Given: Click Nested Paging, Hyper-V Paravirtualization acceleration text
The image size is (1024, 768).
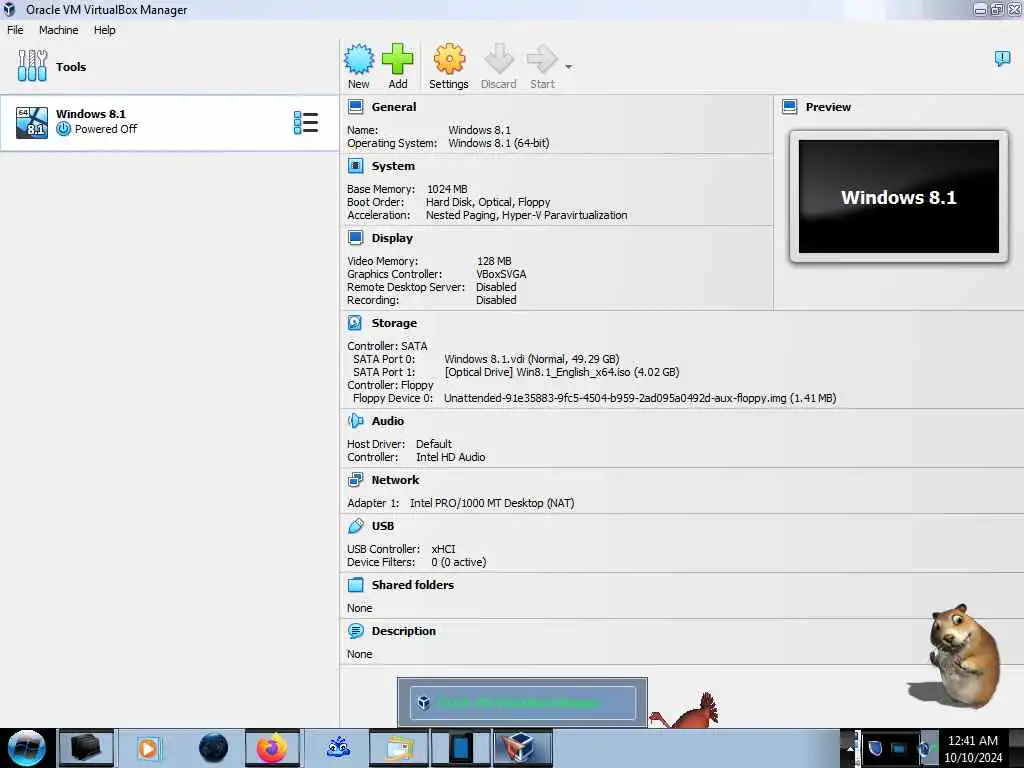Looking at the screenshot, I should click(x=526, y=216).
